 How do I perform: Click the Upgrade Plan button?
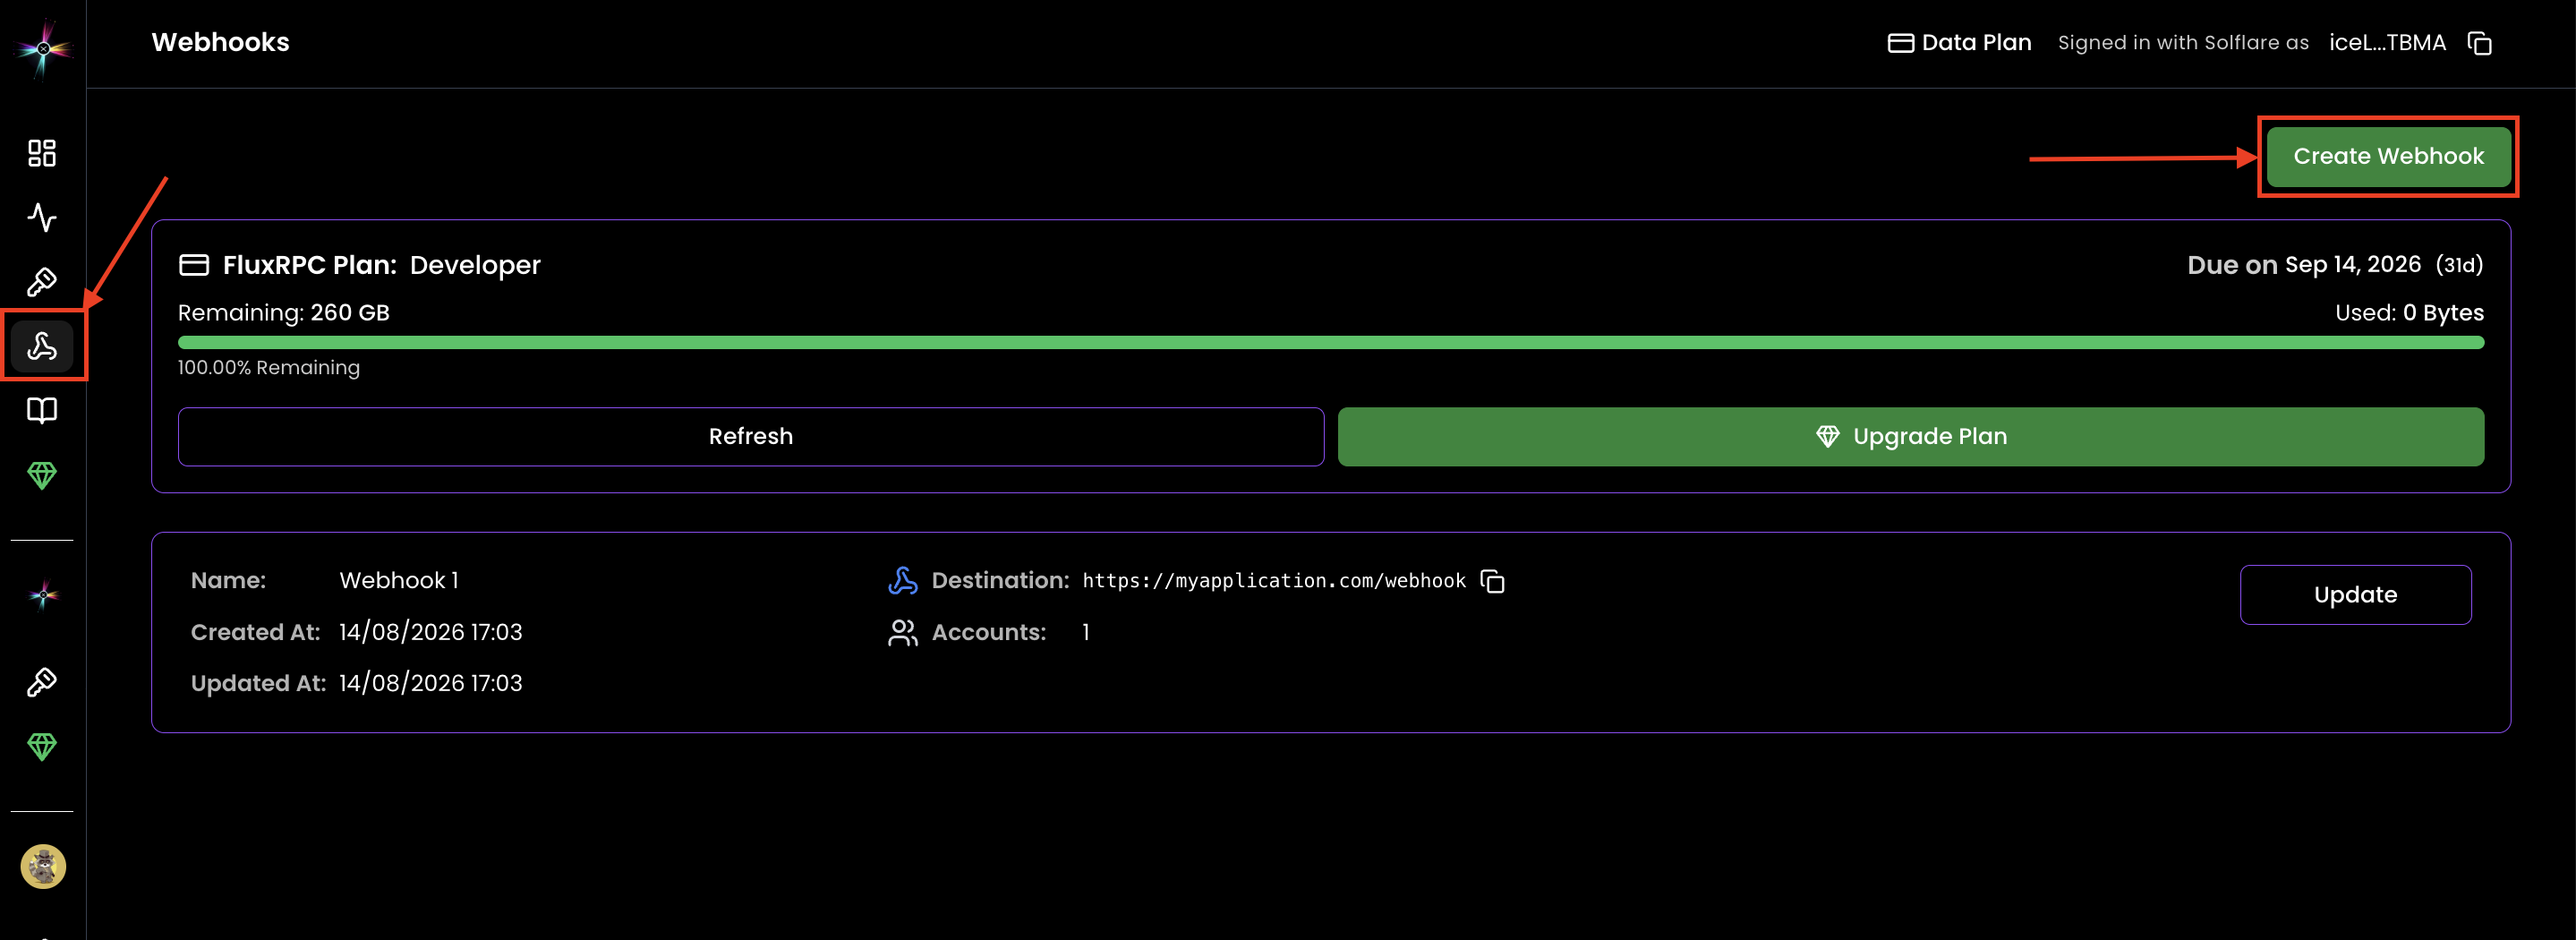click(x=1911, y=436)
